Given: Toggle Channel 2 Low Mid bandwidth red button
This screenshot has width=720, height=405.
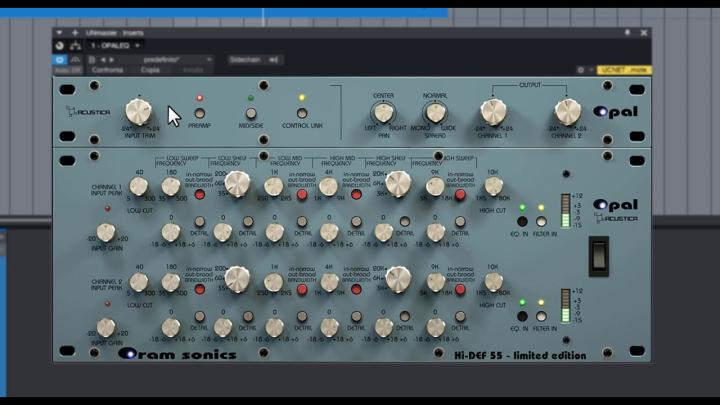Looking at the screenshot, I should click(302, 290).
